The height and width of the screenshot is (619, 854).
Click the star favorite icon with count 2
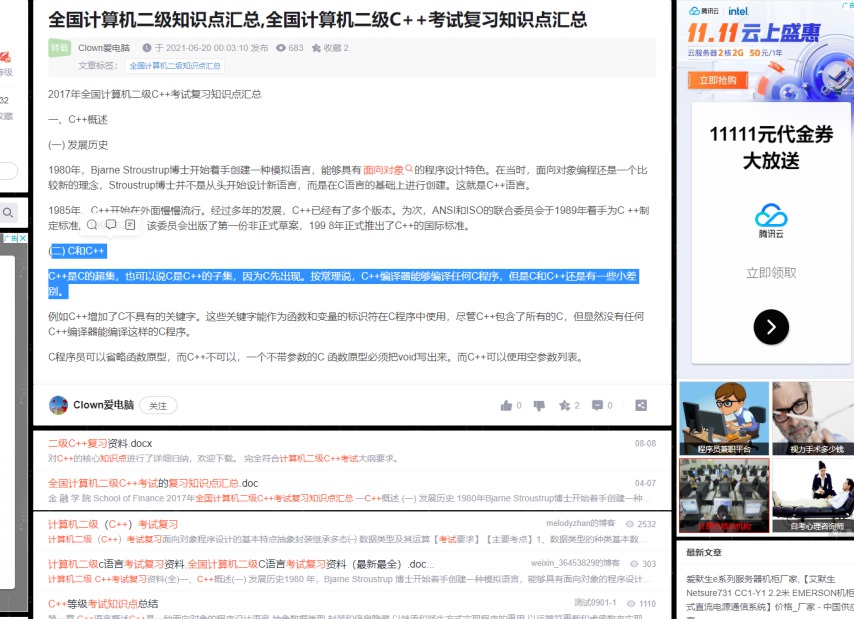tap(564, 406)
